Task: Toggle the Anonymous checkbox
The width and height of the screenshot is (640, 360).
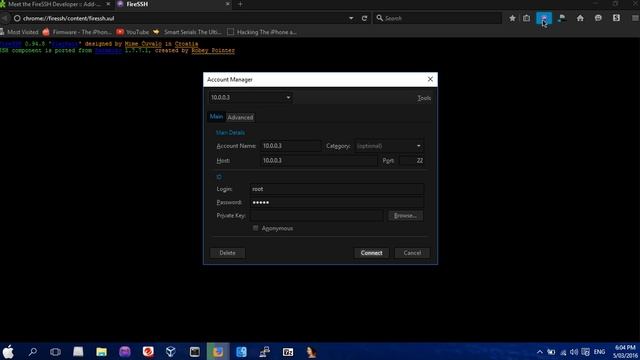Action: (x=256, y=228)
